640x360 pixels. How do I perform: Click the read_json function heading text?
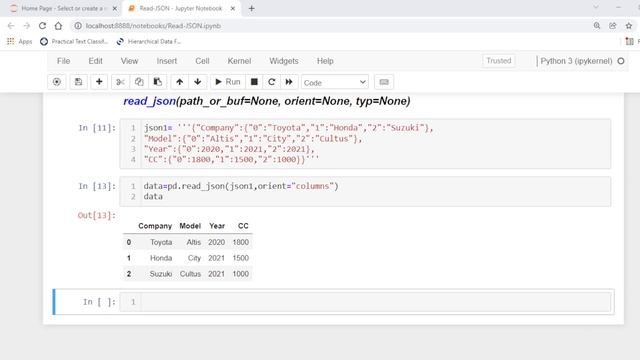267,101
